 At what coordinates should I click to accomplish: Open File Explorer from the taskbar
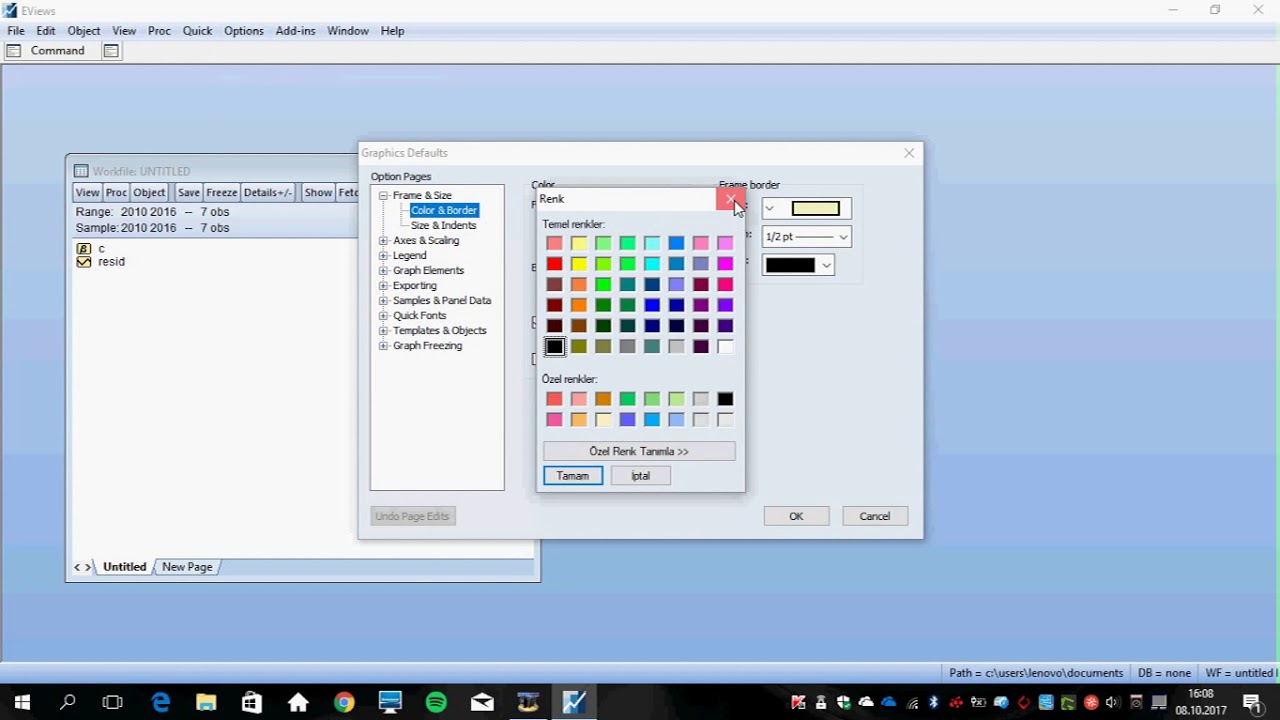[x=206, y=703]
